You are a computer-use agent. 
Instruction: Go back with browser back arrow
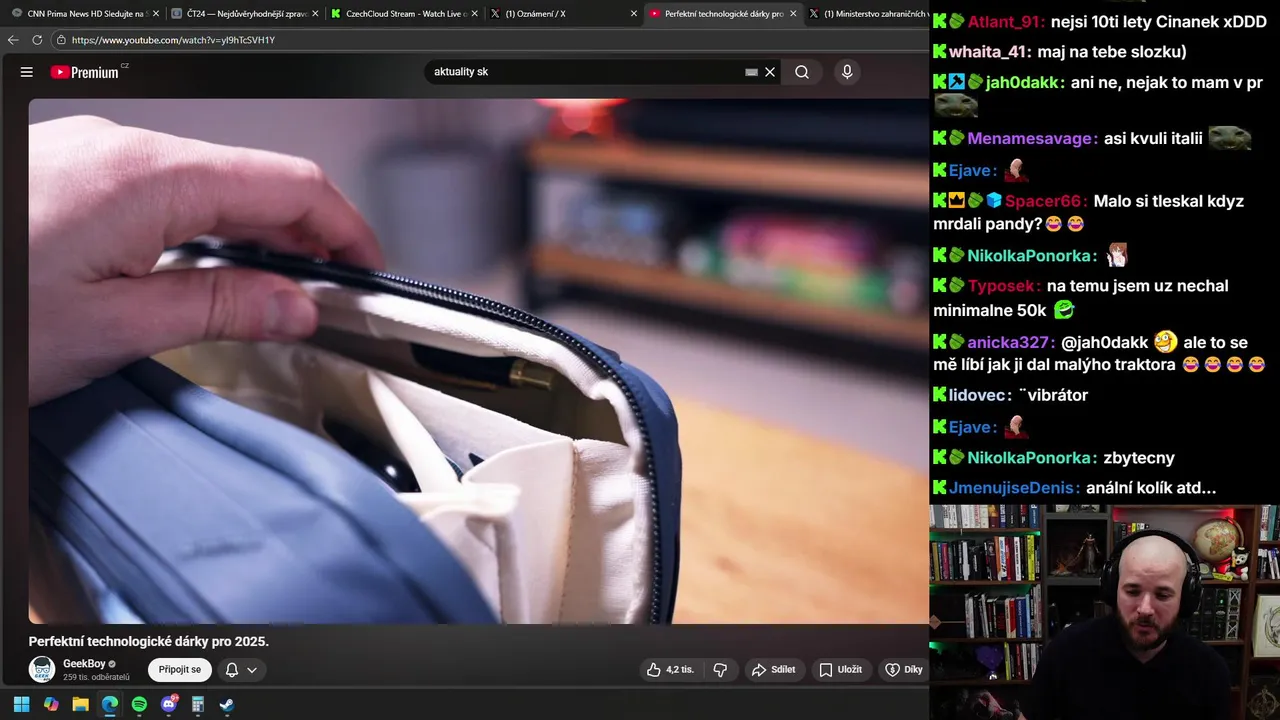pyautogui.click(x=13, y=40)
